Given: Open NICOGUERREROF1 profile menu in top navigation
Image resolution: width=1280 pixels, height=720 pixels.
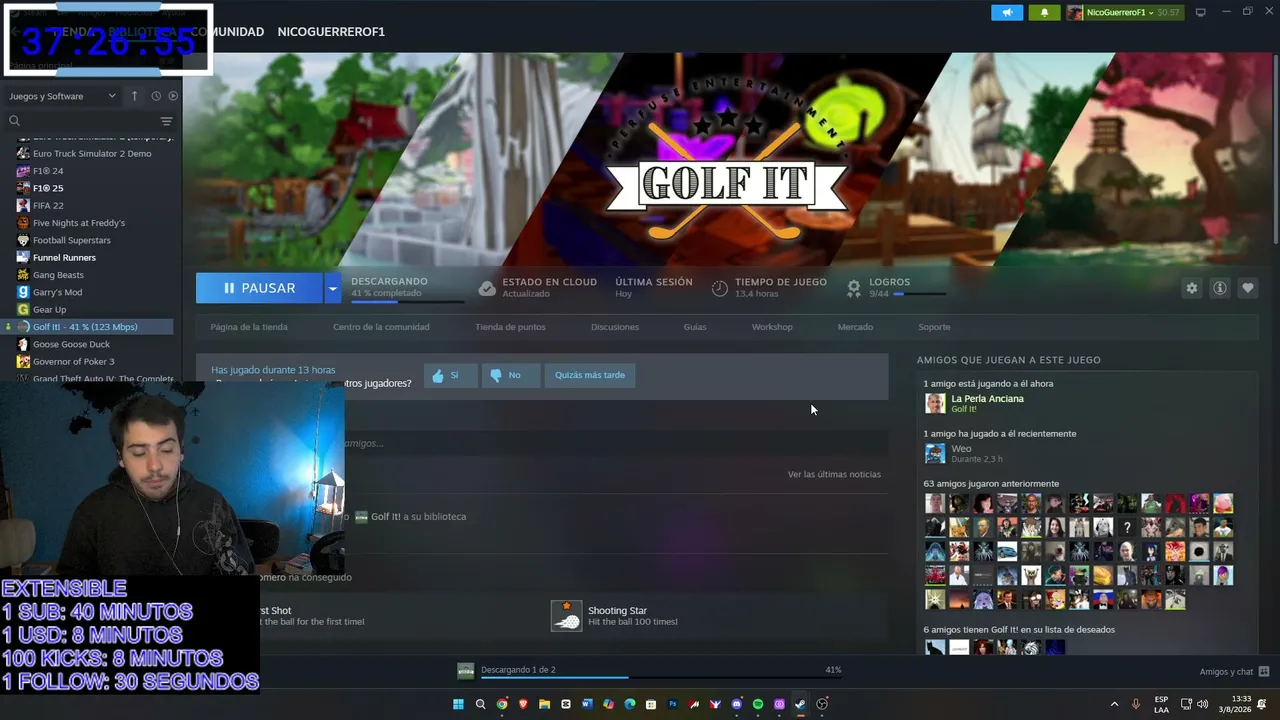Looking at the screenshot, I should click(331, 32).
